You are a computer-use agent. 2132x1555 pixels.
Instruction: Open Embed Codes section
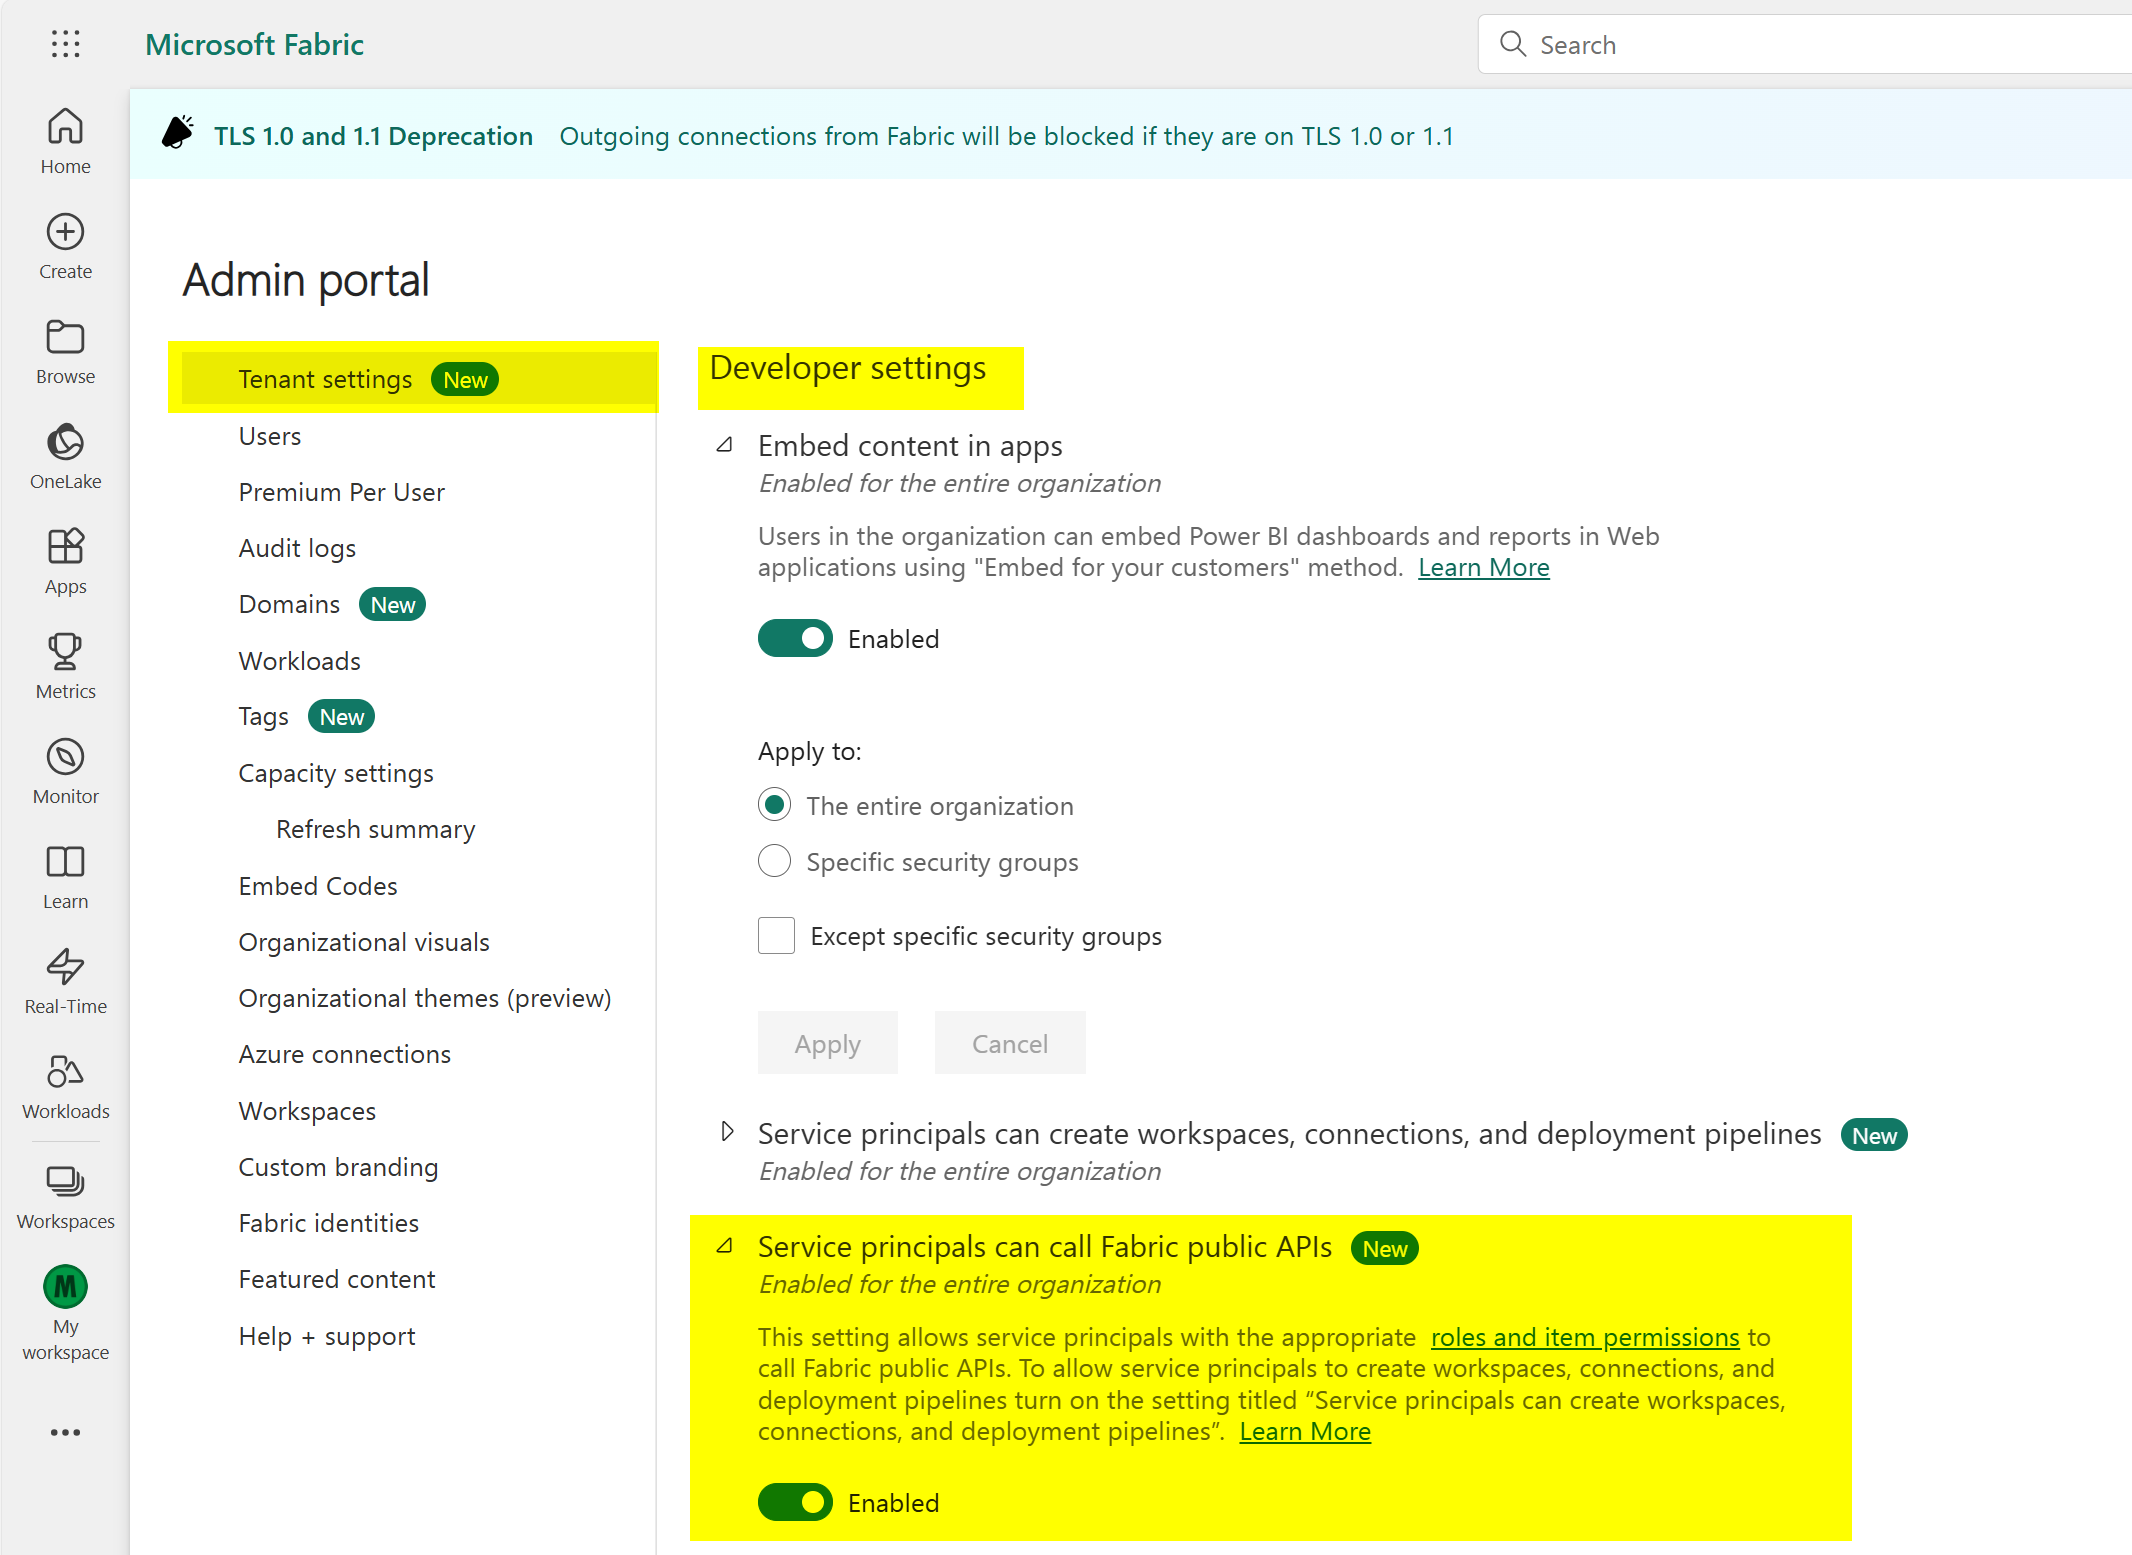pyautogui.click(x=318, y=886)
